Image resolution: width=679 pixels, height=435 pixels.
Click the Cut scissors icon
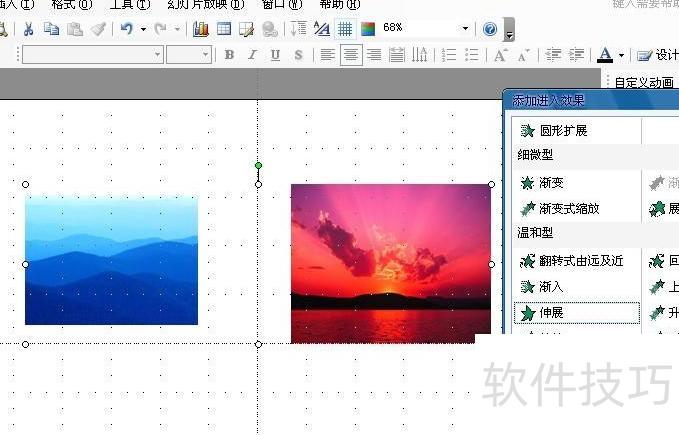click(x=28, y=29)
